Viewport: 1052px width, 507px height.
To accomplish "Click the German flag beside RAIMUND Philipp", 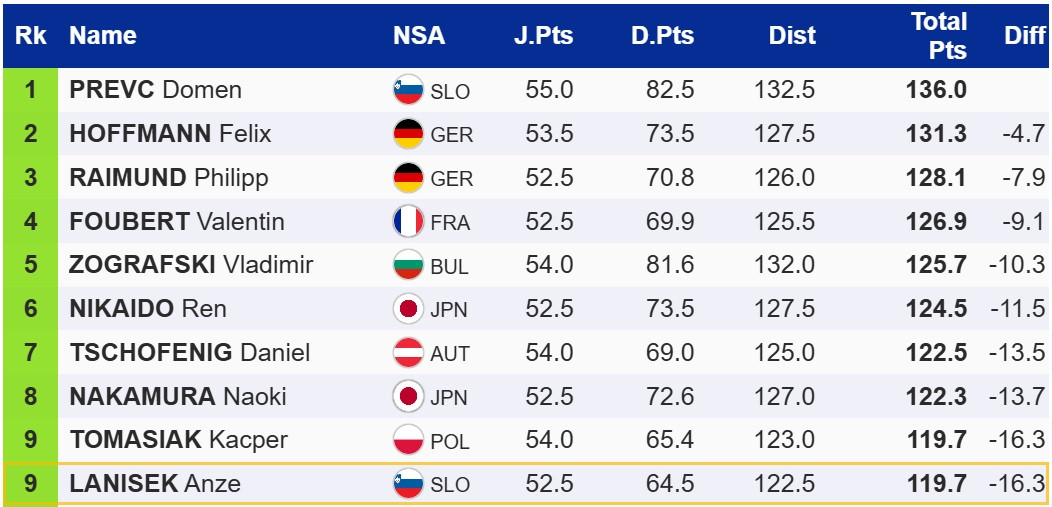I will 408,178.
